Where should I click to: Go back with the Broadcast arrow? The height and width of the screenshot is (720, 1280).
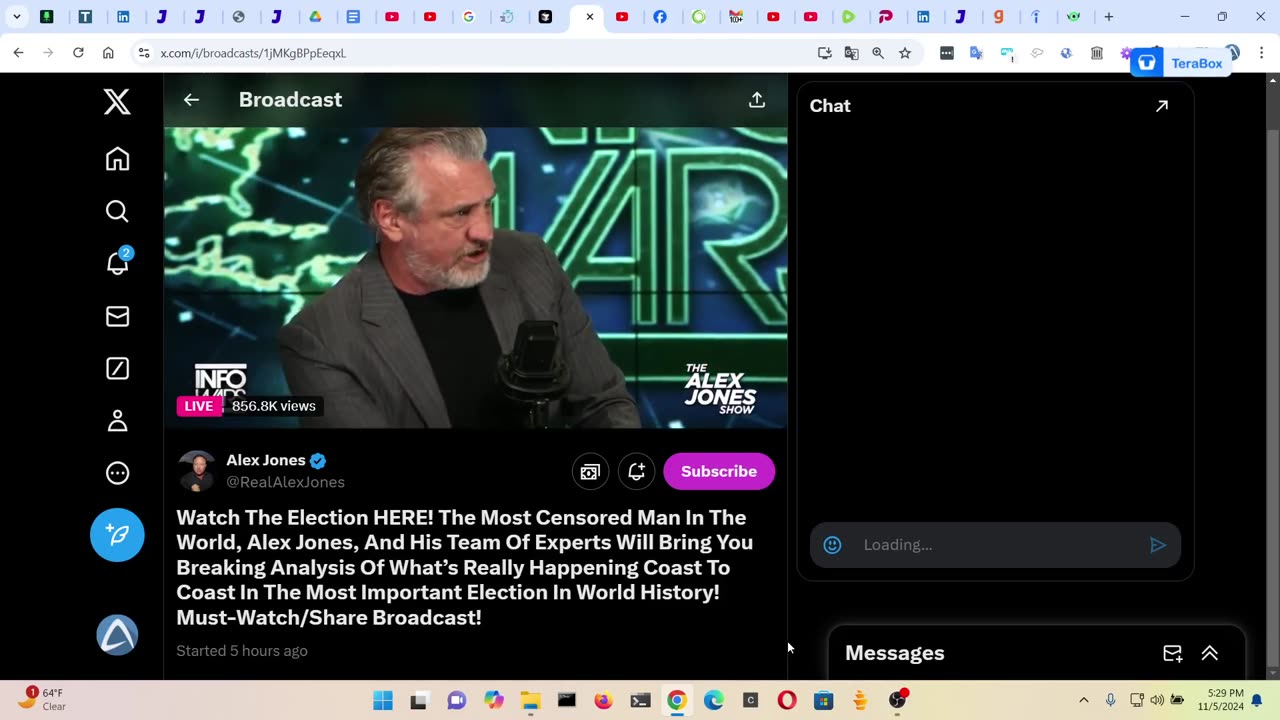coord(191,99)
